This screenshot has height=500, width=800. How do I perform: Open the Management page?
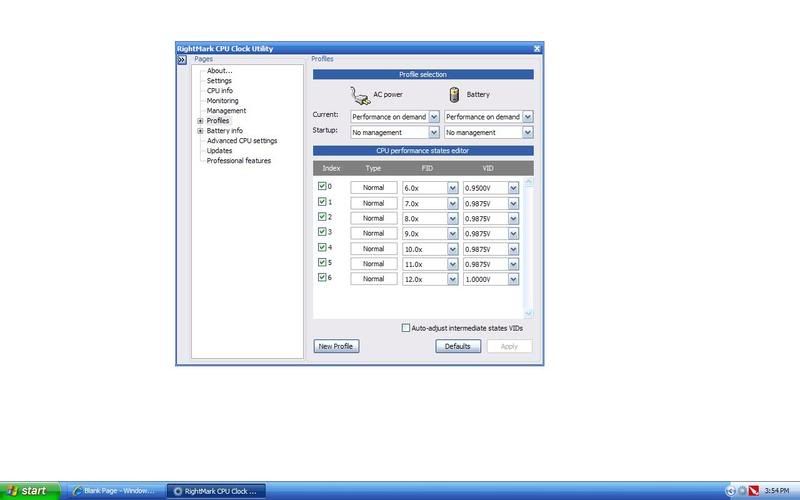(226, 110)
